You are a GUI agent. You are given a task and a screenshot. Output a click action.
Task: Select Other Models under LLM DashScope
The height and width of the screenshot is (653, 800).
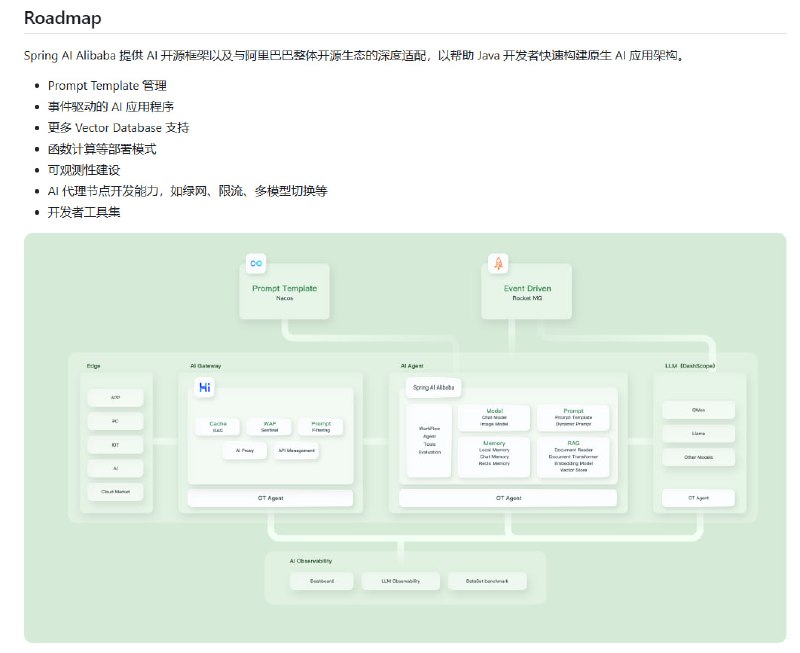(x=699, y=455)
